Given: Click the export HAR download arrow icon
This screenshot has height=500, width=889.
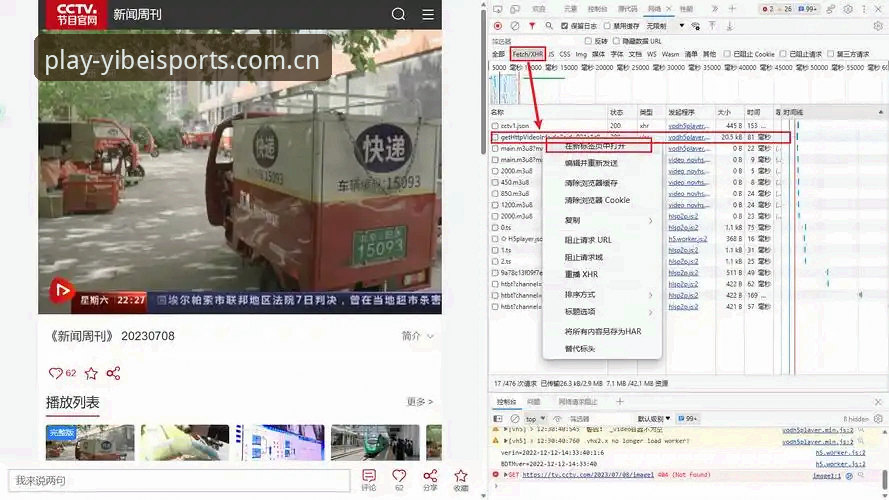Looking at the screenshot, I should tap(730, 26).
